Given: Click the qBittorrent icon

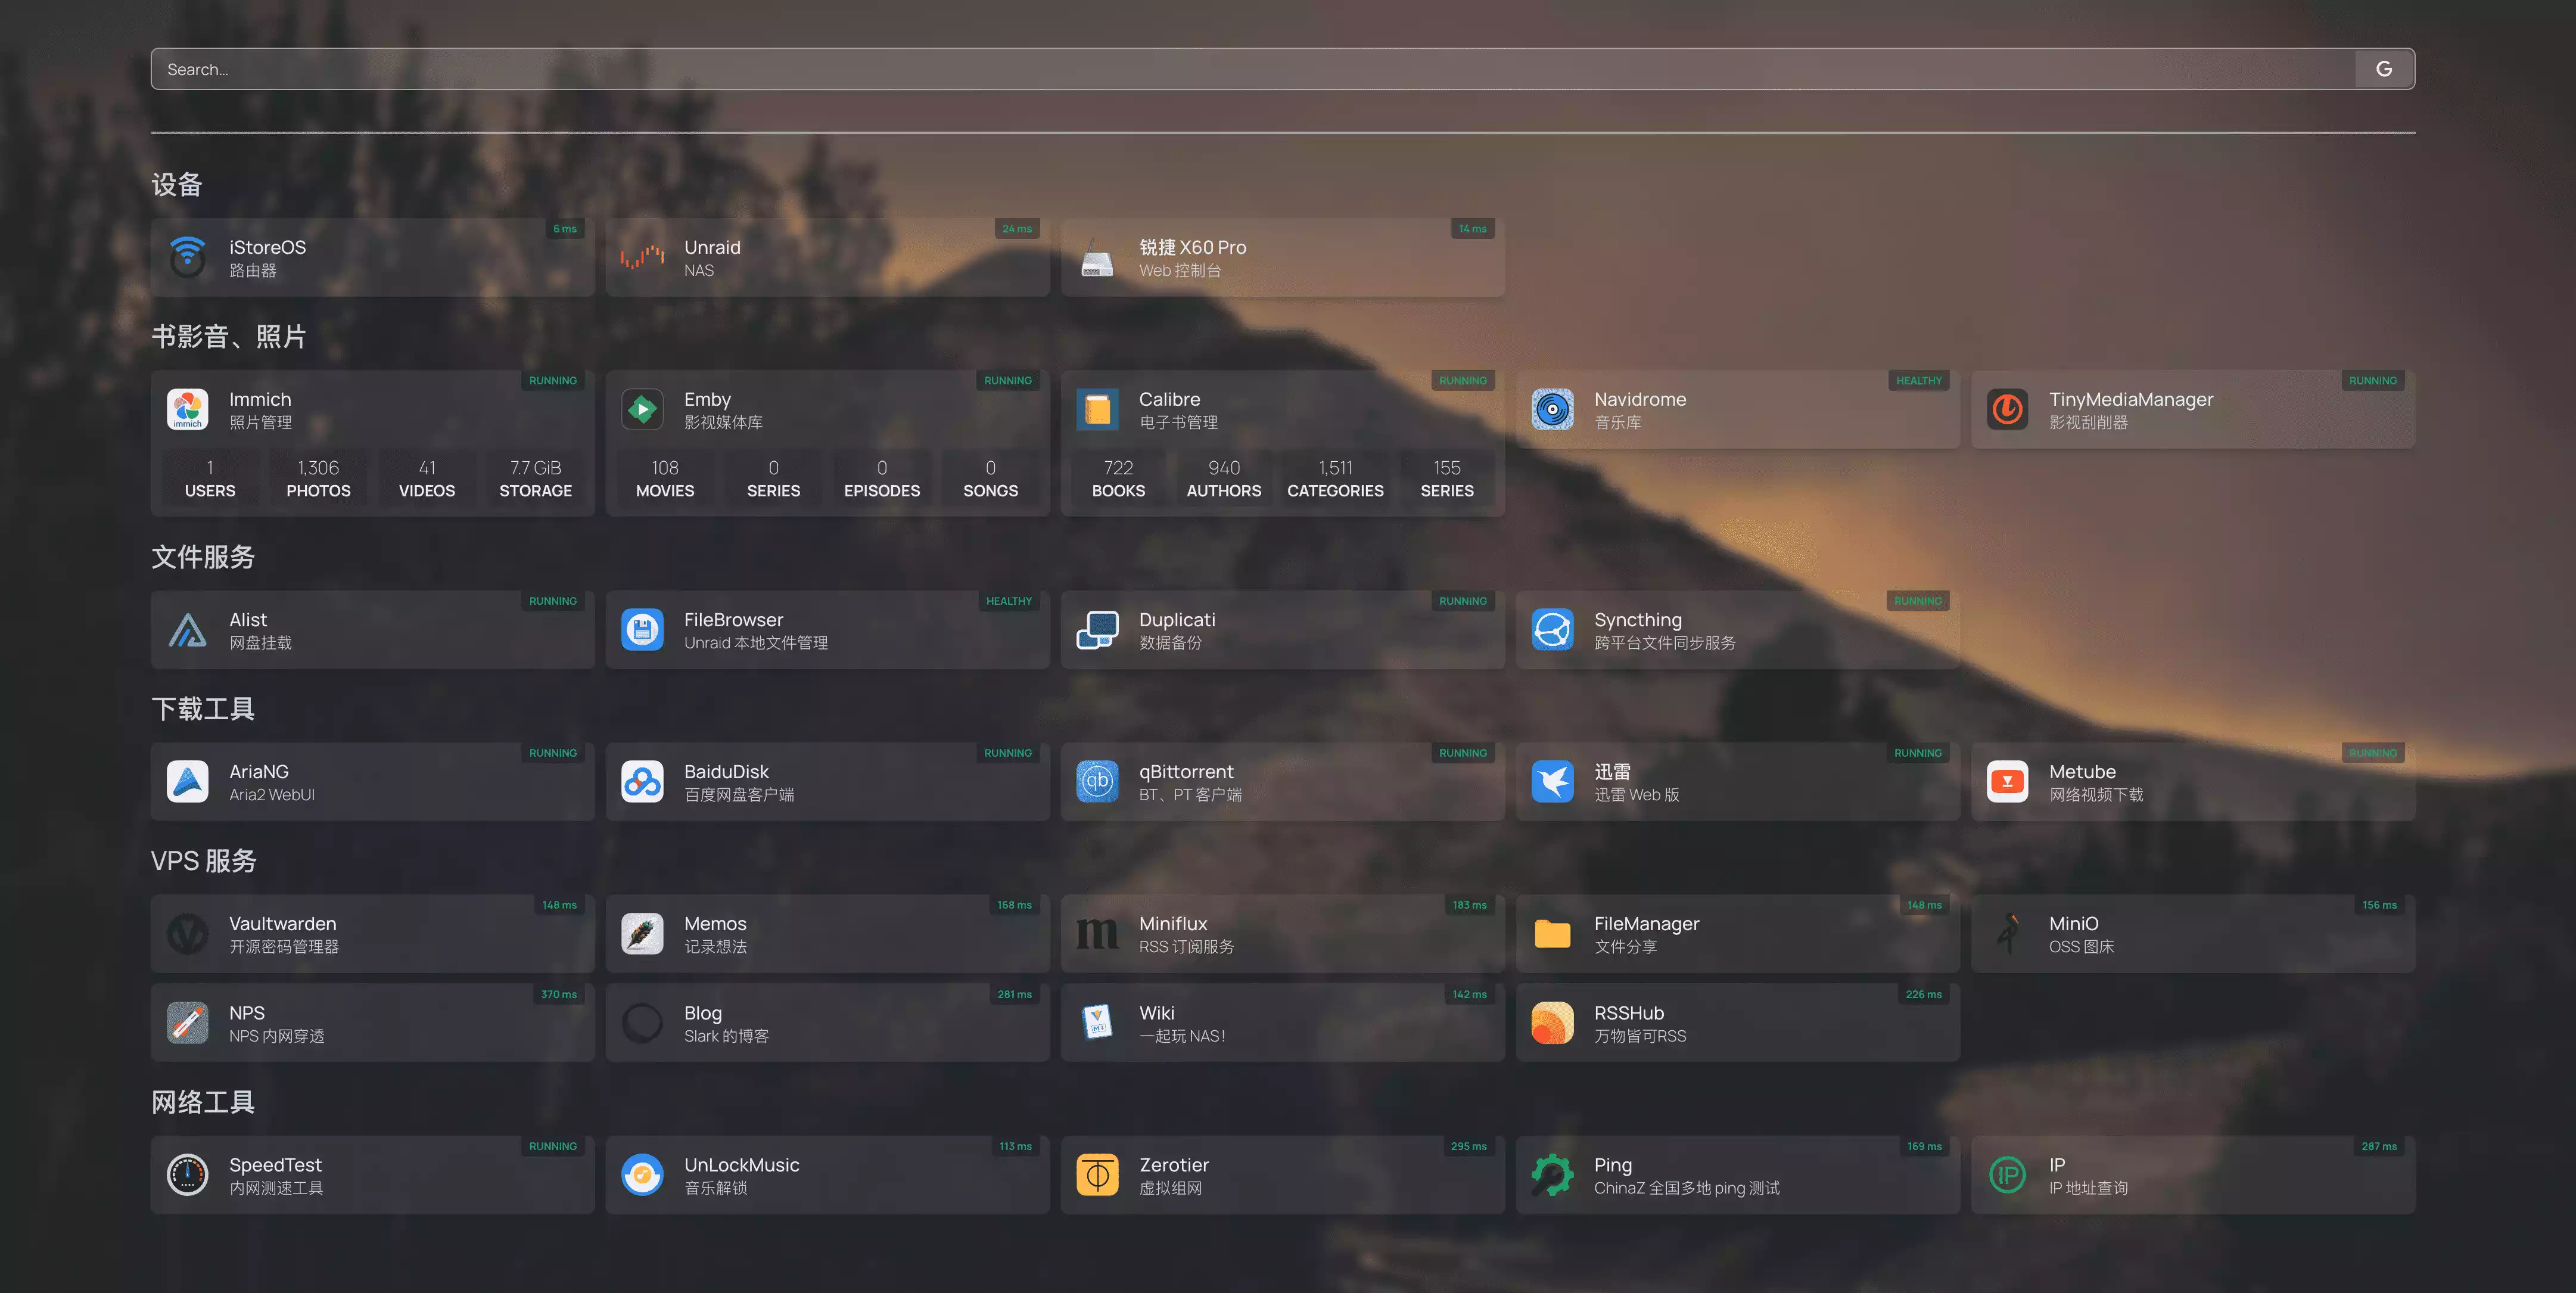Looking at the screenshot, I should (x=1097, y=782).
